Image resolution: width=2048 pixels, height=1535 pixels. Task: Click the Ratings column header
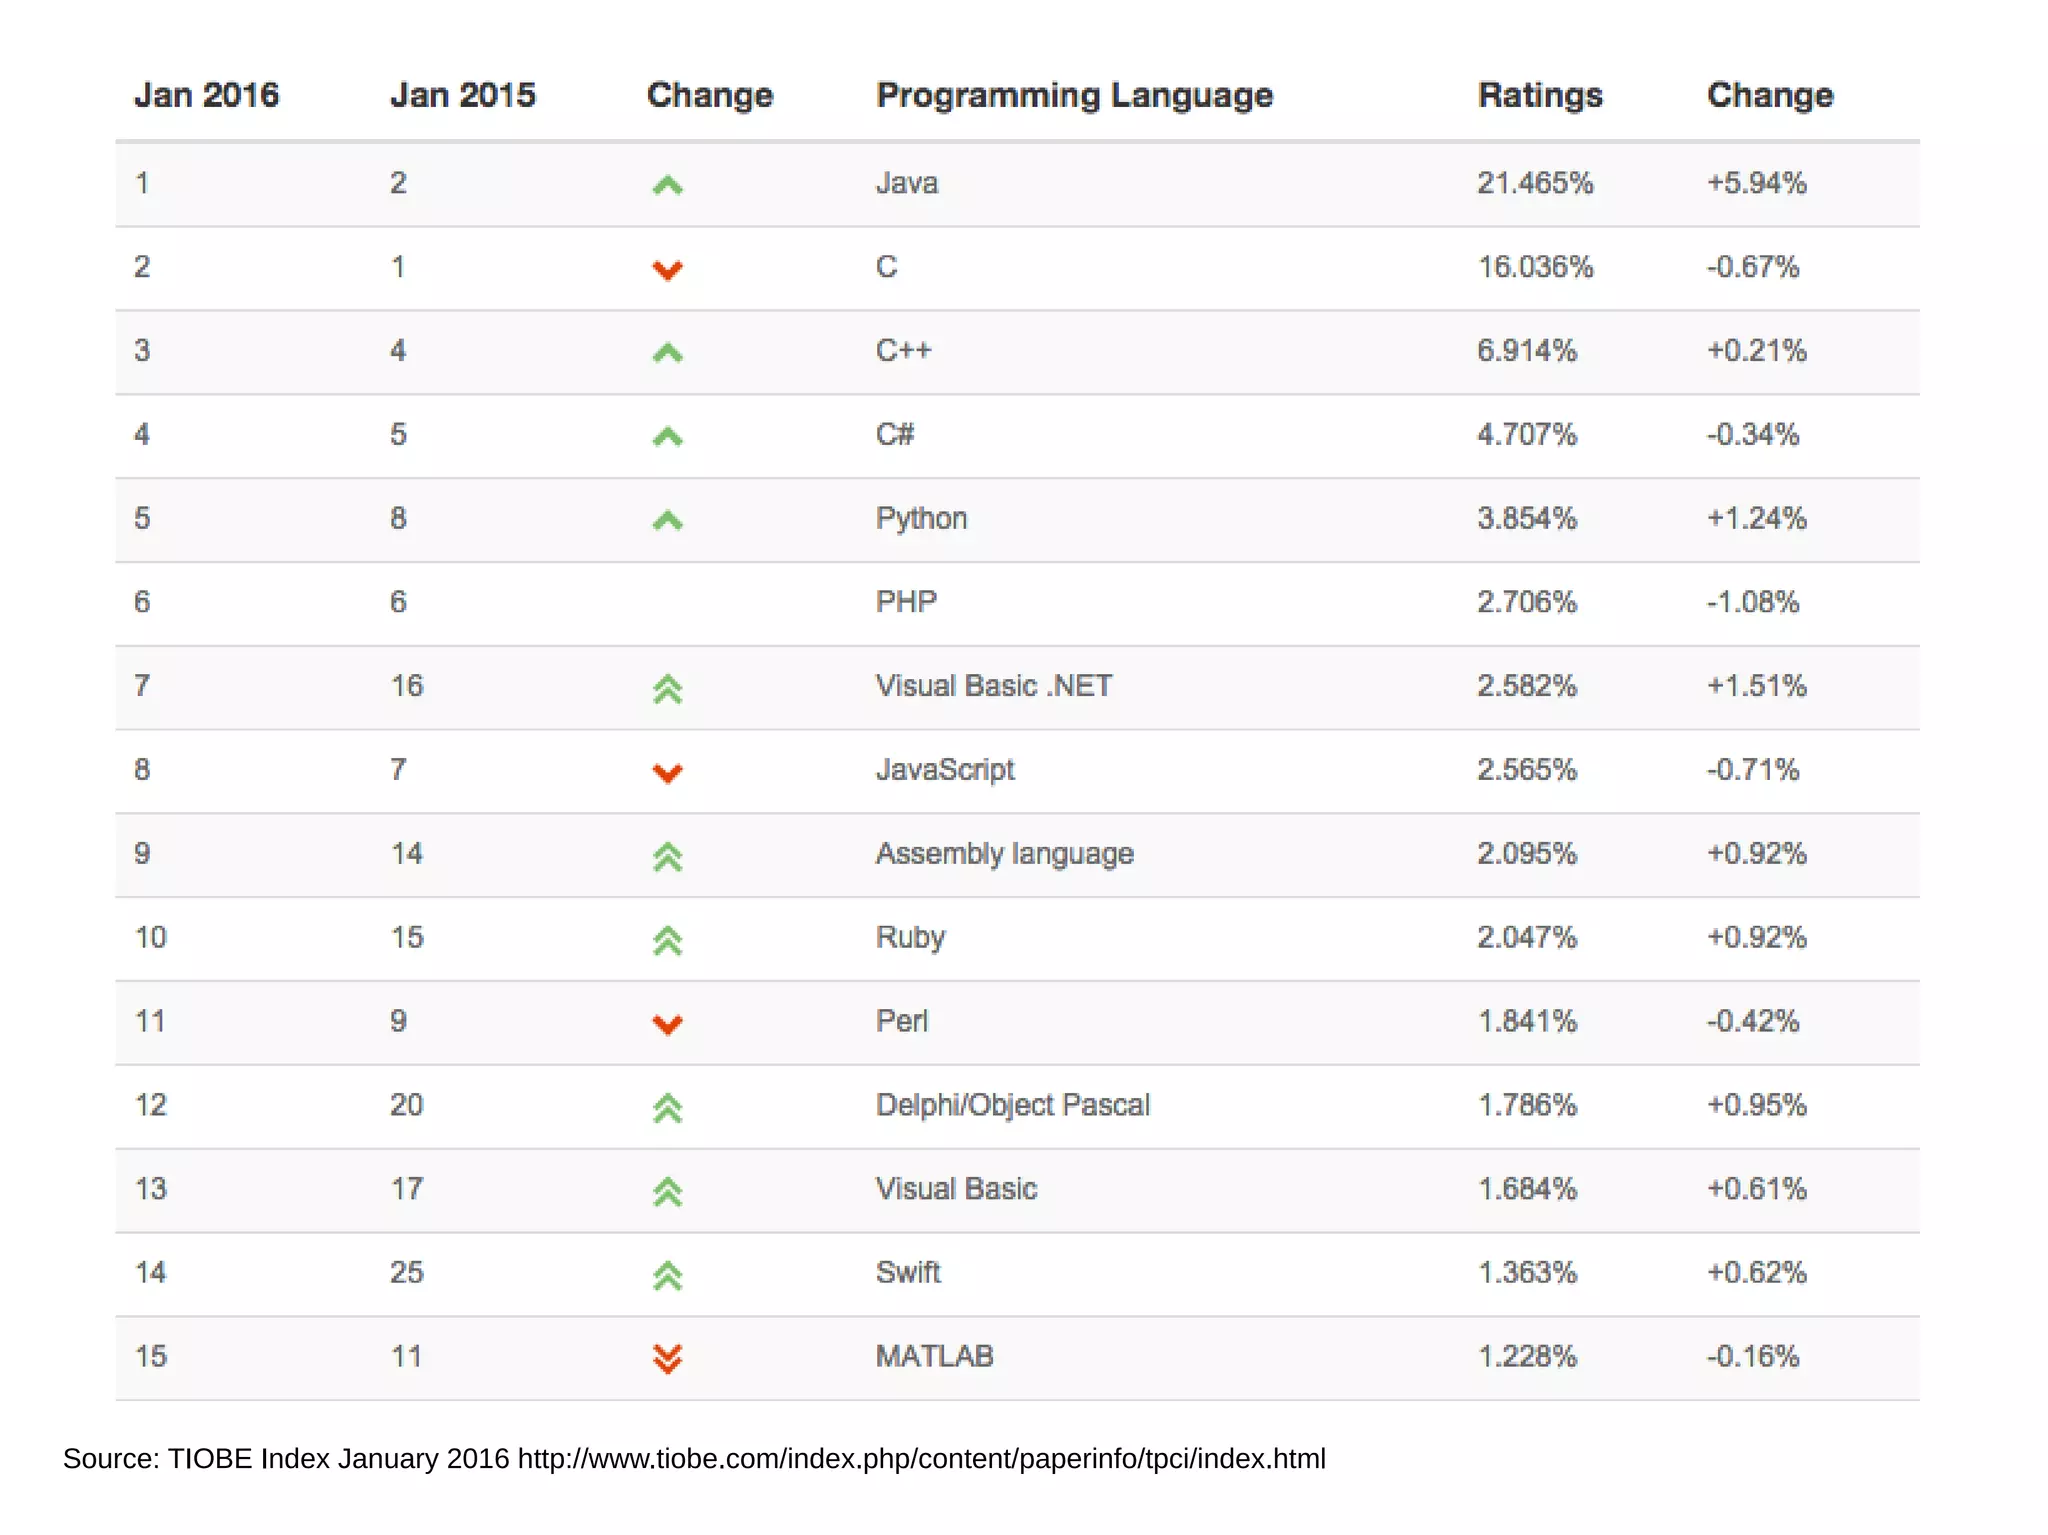(1540, 95)
